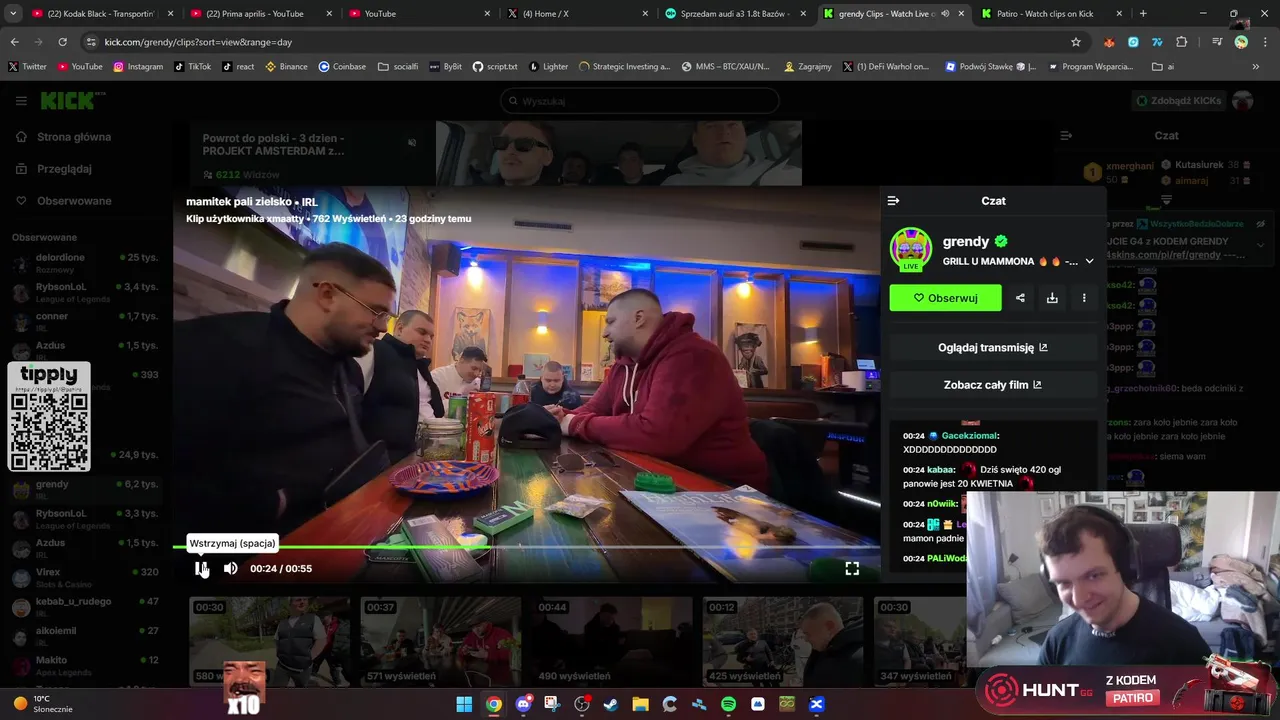Screen dimensions: 1280x720
Task: Click the green Obserwuj follow button
Action: pyautogui.click(x=945, y=298)
